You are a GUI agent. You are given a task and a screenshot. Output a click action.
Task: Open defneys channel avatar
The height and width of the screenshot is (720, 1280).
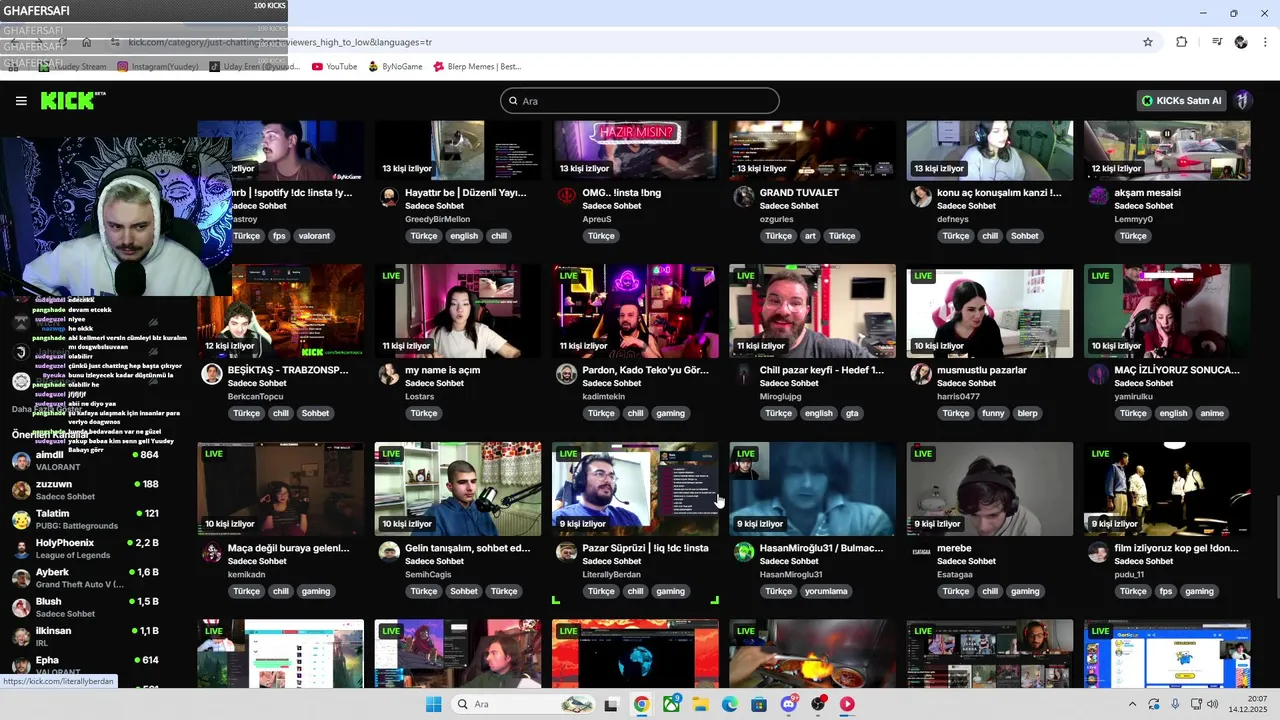(921, 197)
